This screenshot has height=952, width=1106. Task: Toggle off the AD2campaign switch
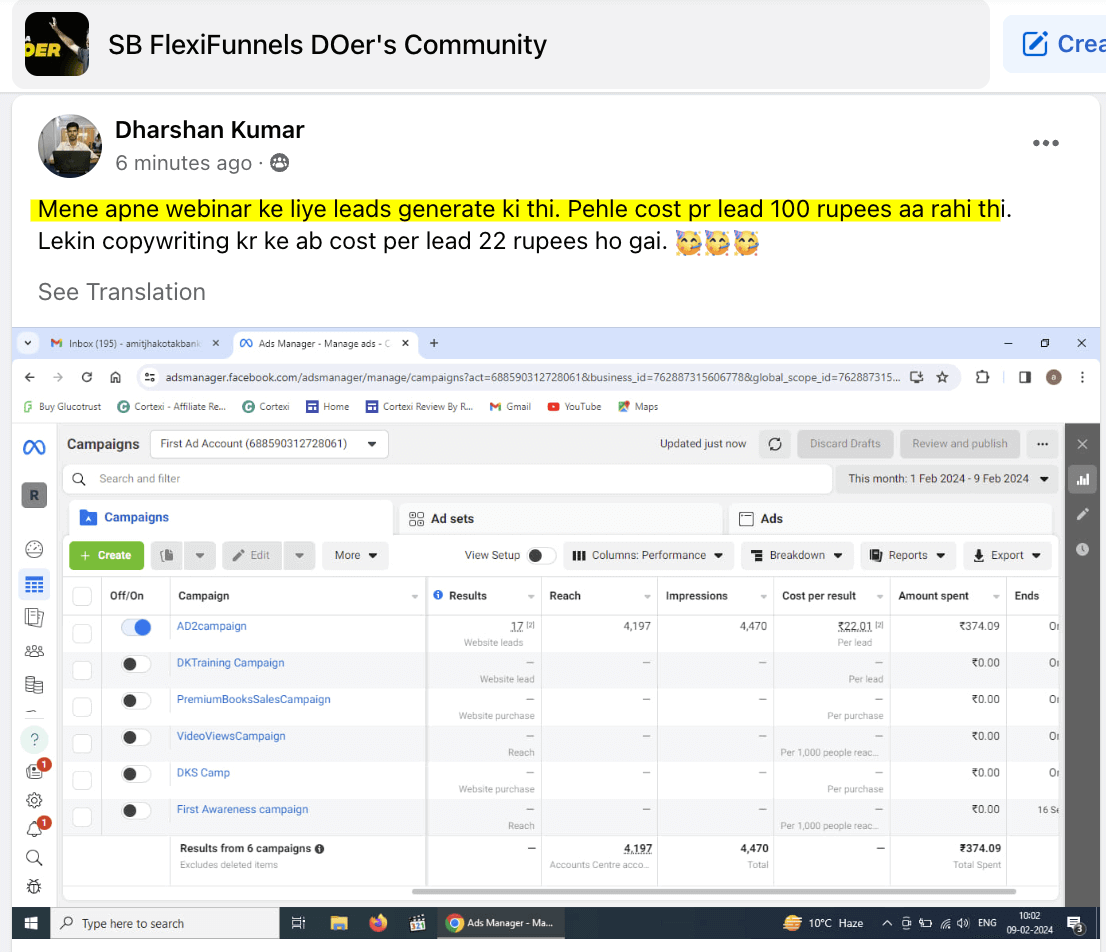(x=136, y=627)
